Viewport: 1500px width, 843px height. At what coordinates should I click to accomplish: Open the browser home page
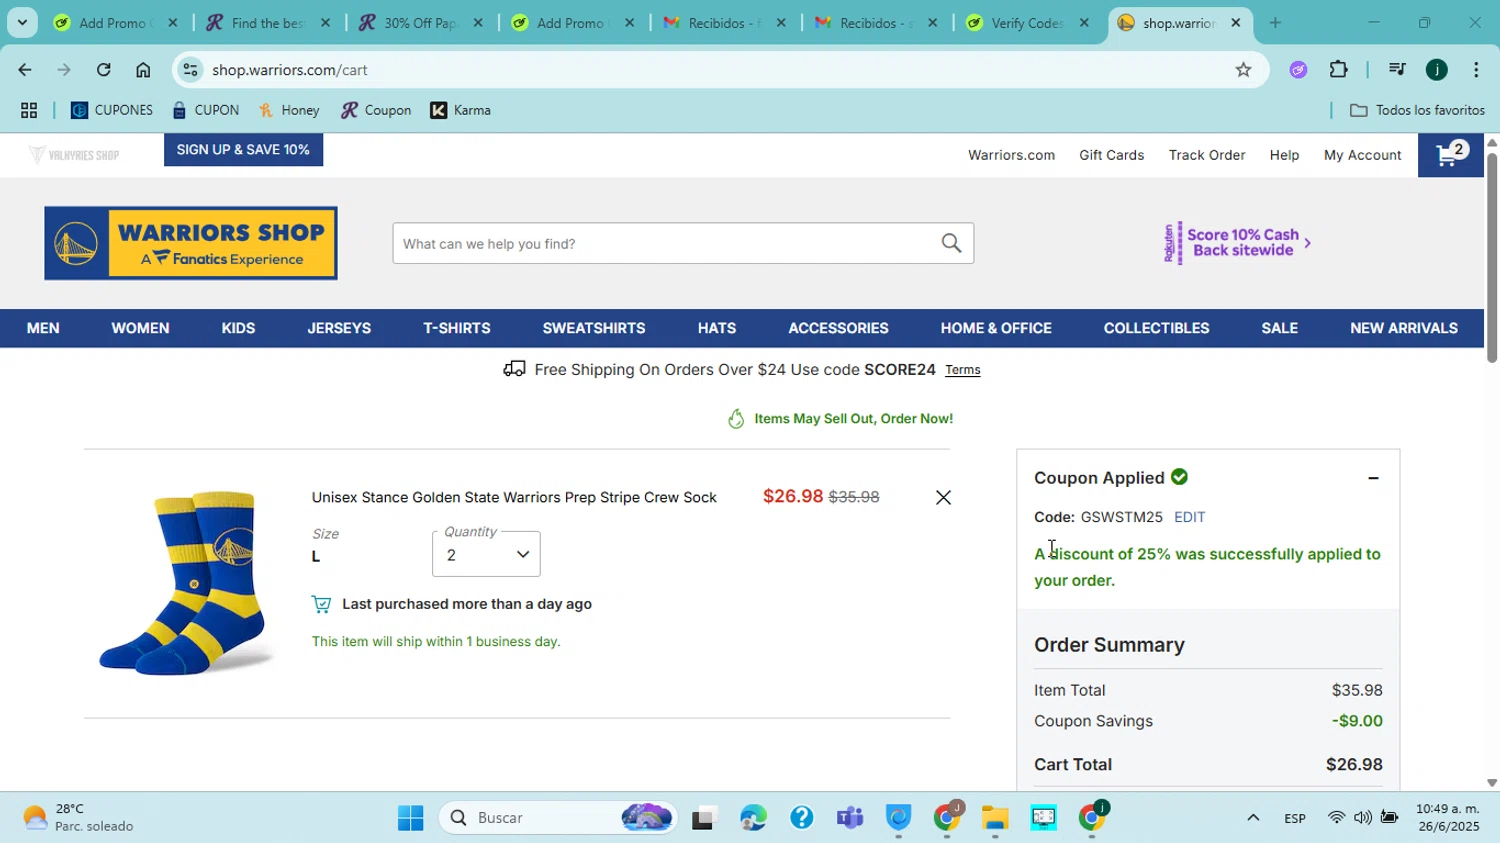tap(143, 69)
